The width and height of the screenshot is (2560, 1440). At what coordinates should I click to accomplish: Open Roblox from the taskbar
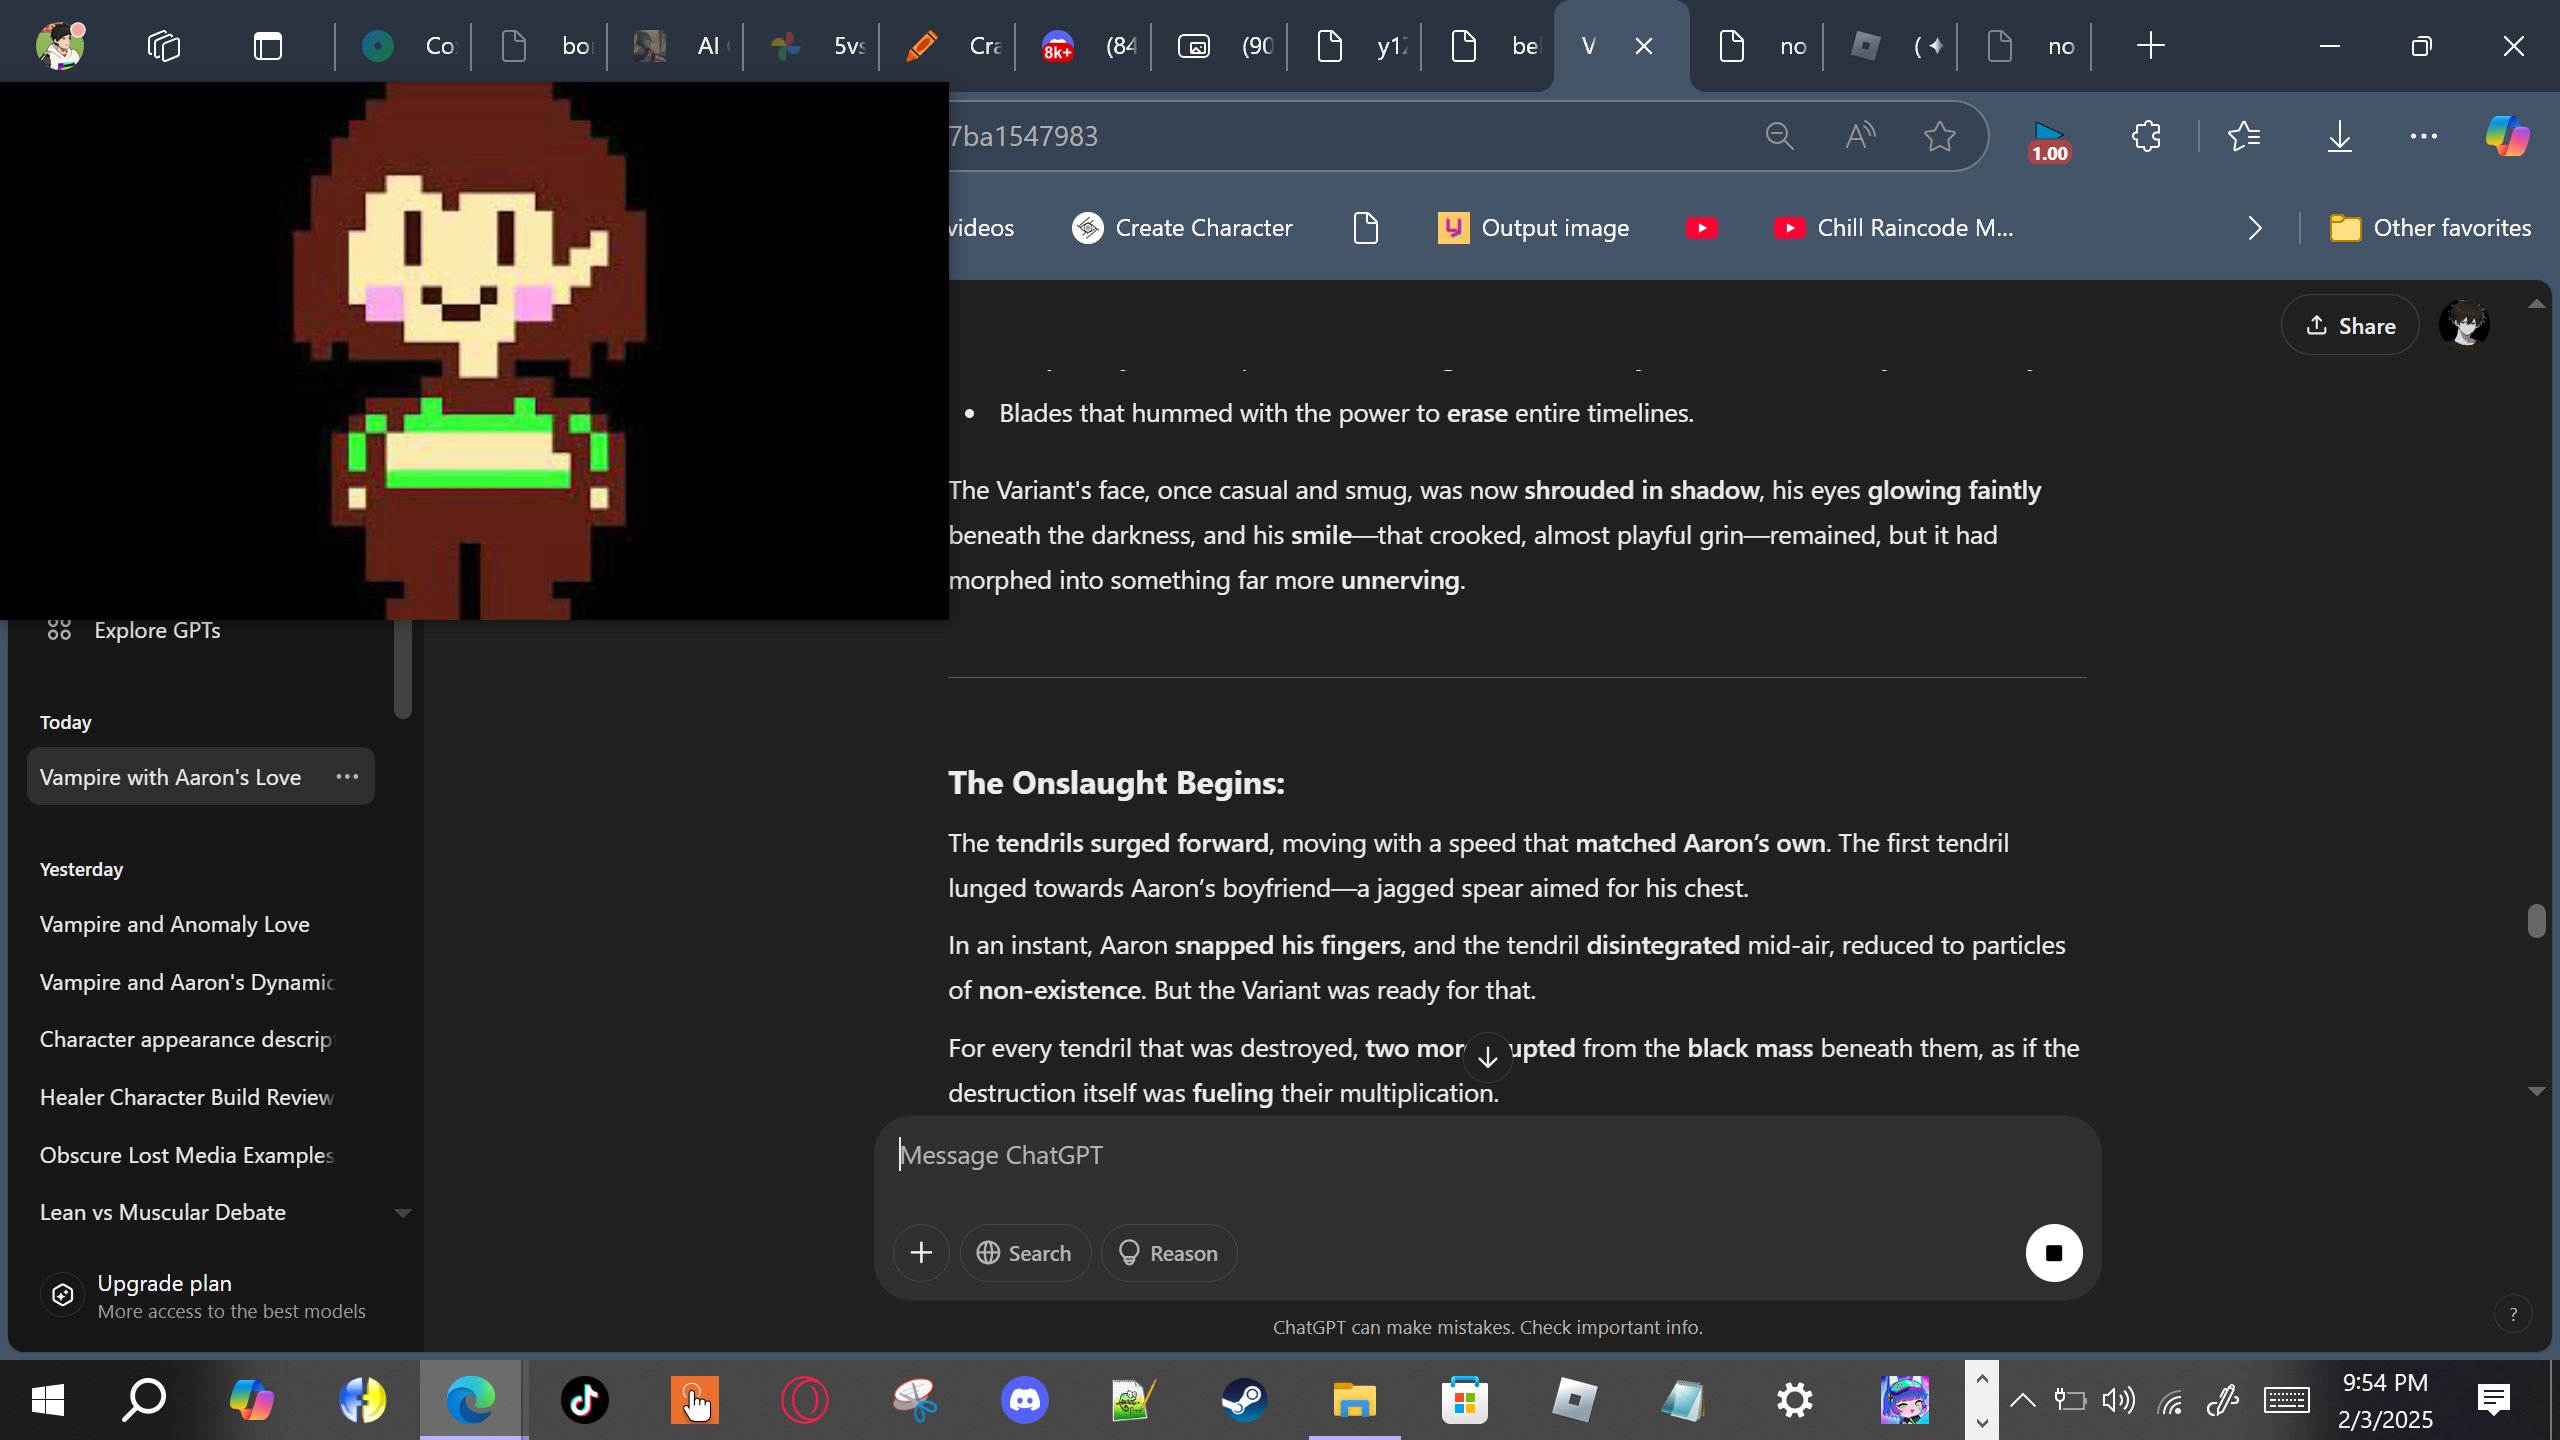click(x=1574, y=1400)
